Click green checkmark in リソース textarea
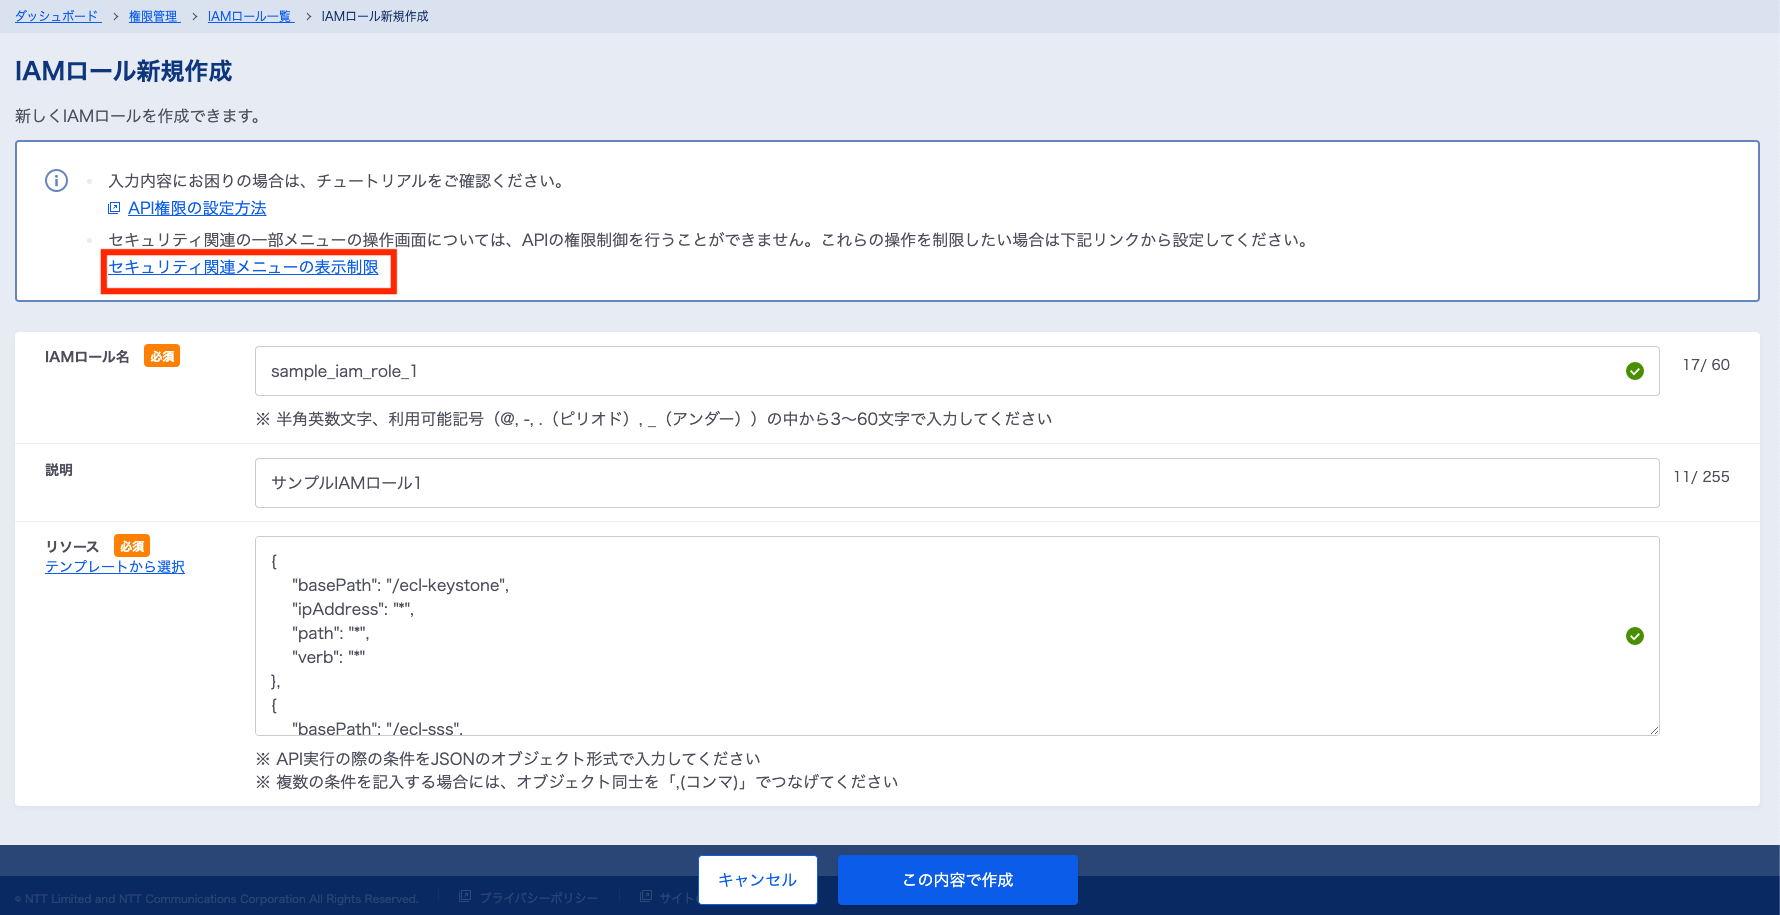The image size is (1780, 915). [1635, 636]
